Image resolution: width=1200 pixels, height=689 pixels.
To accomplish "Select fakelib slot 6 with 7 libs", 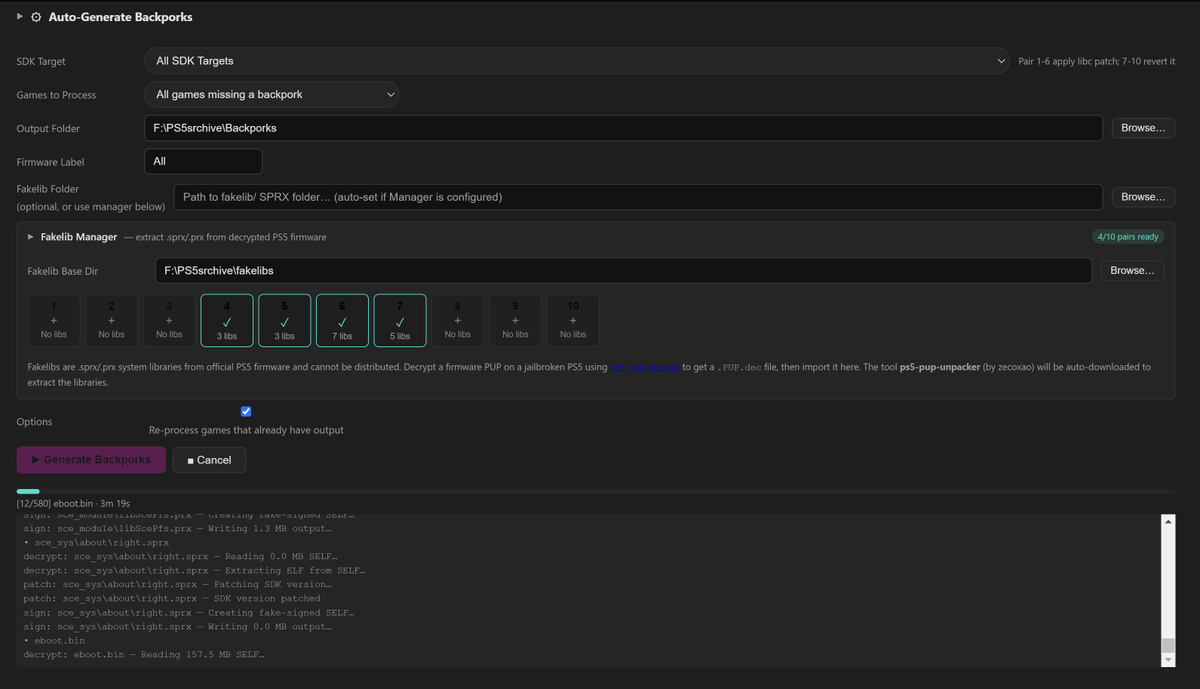I will coord(342,320).
